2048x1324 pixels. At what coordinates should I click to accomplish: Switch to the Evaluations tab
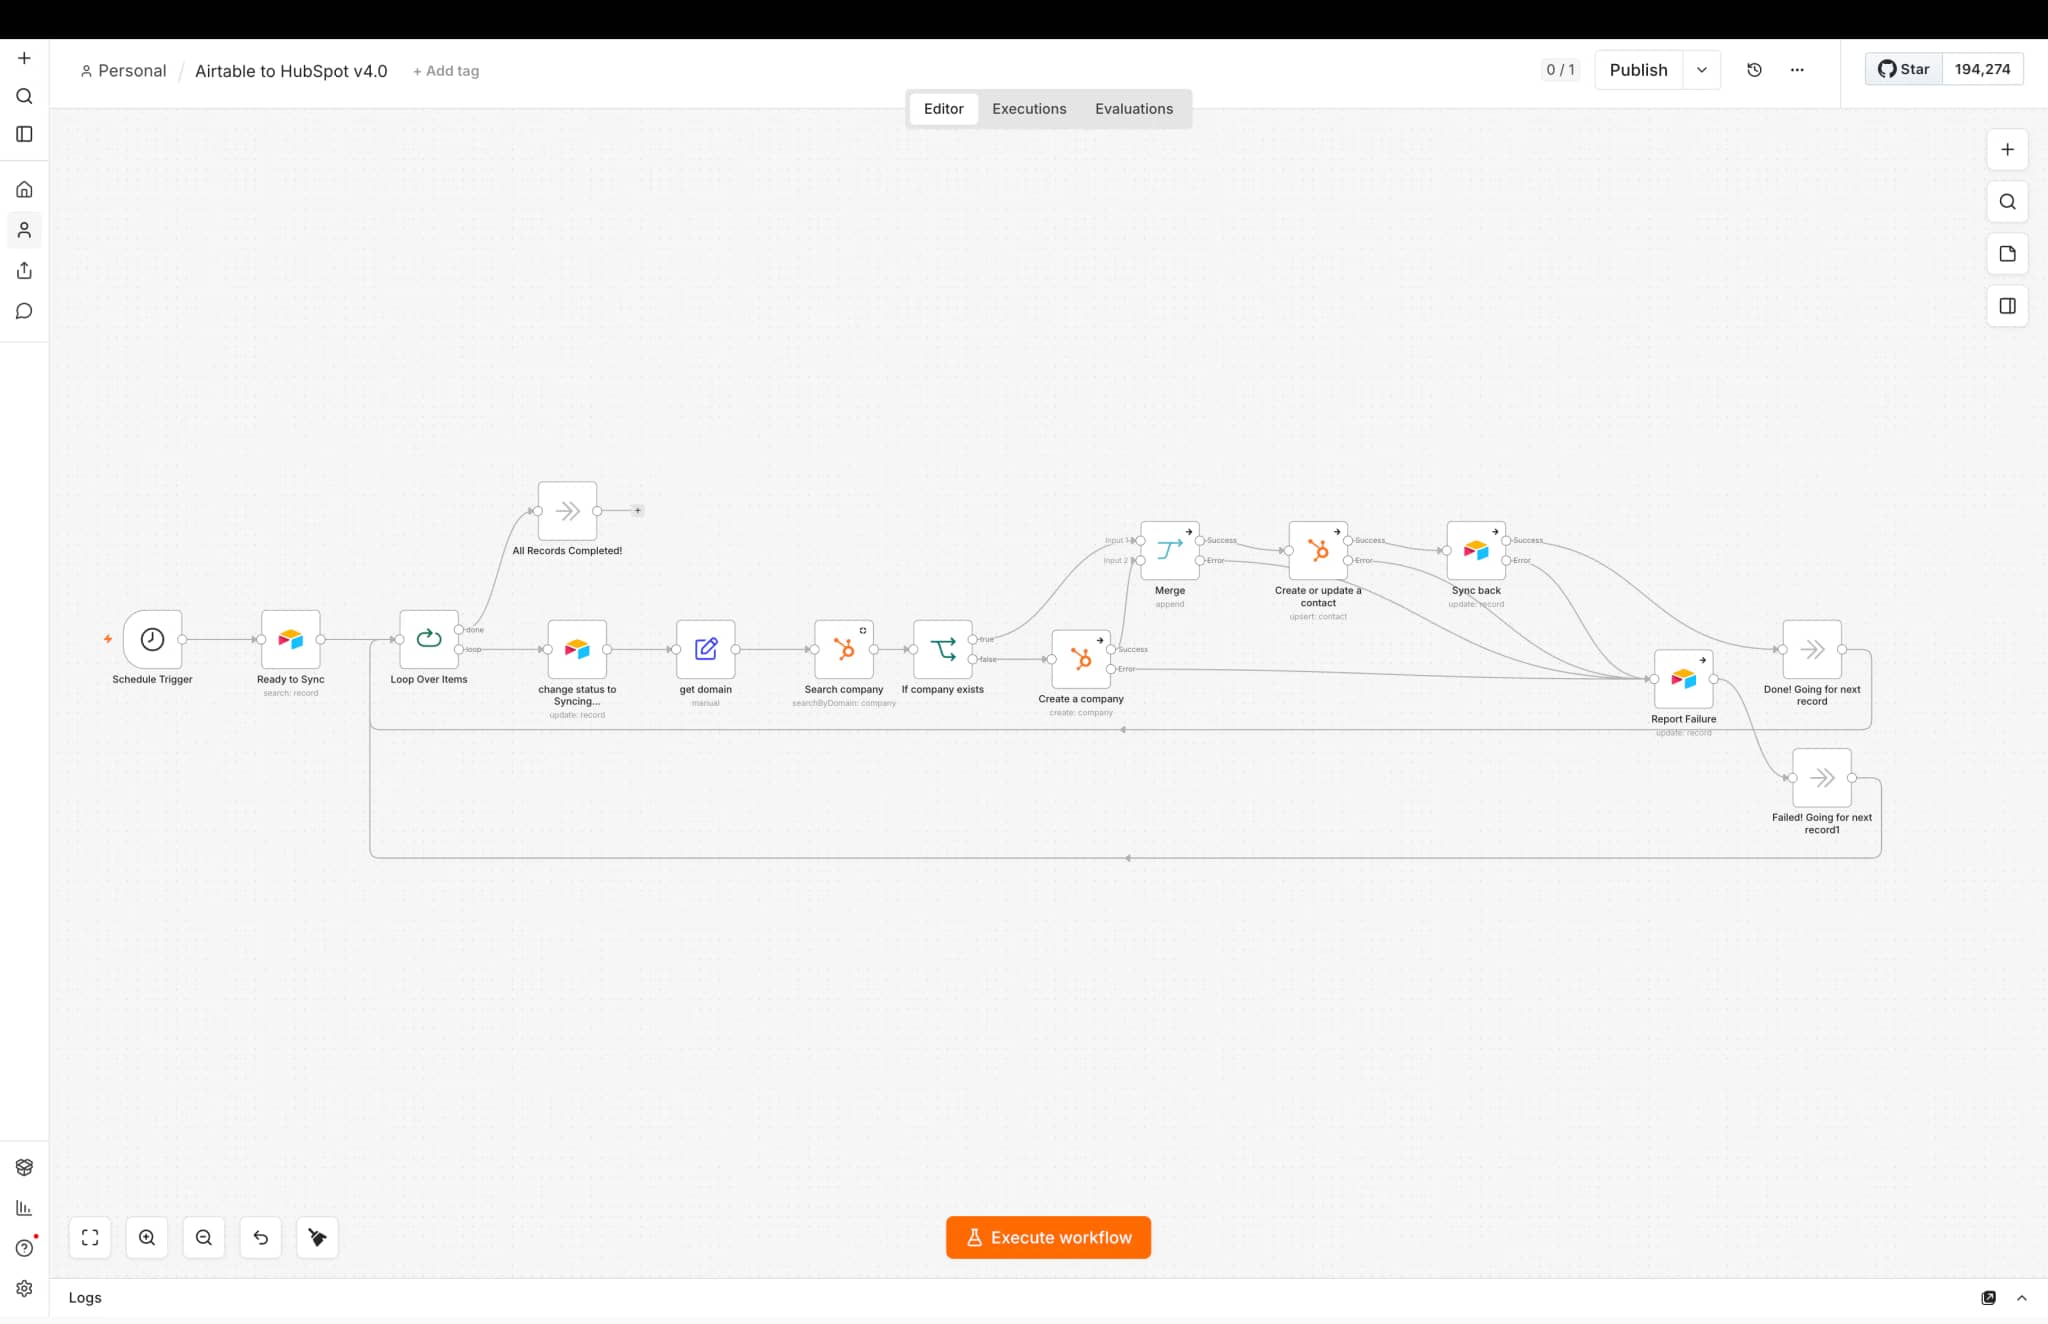point(1134,109)
